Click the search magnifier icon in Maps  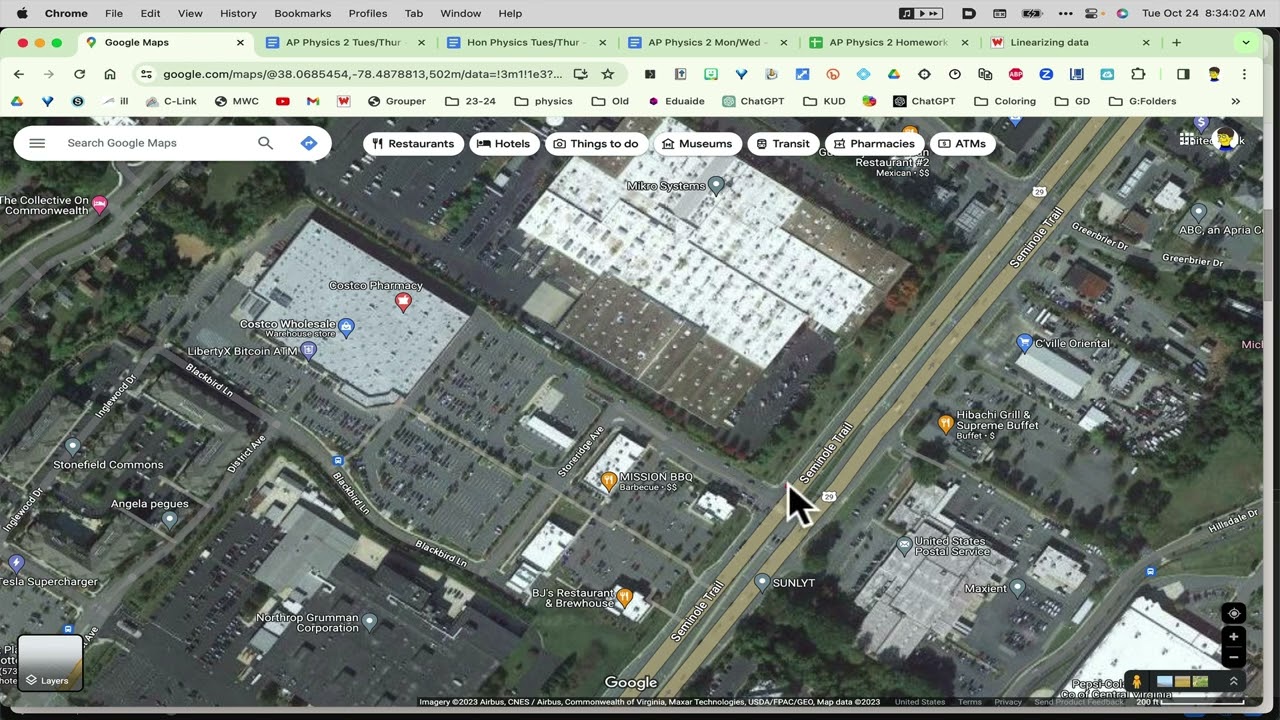coord(265,143)
